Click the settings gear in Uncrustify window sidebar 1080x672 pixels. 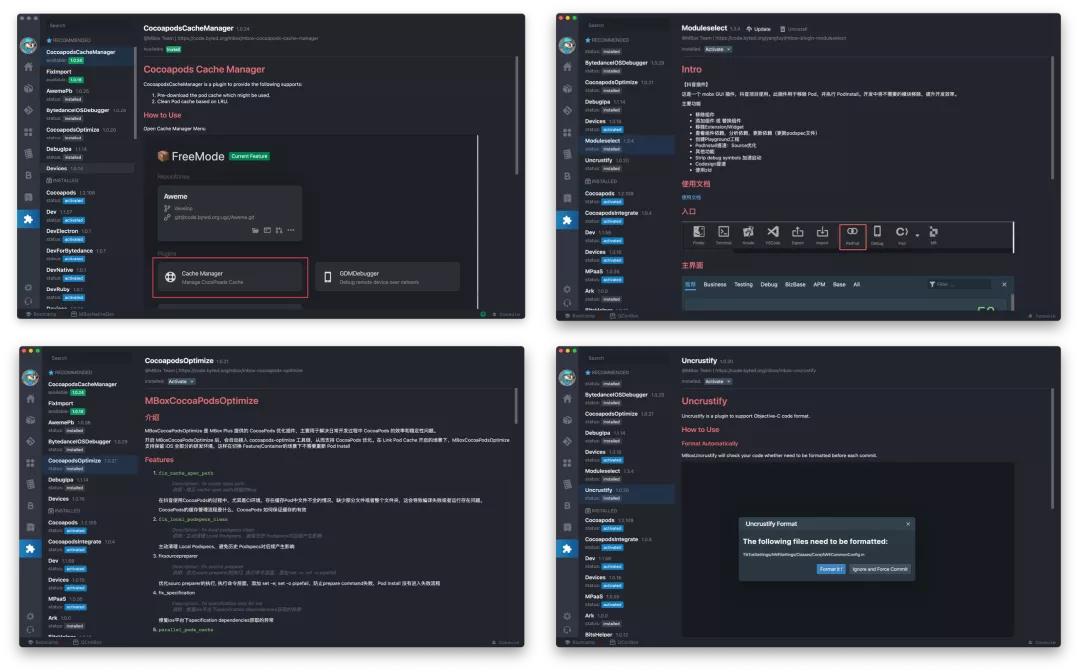567,616
